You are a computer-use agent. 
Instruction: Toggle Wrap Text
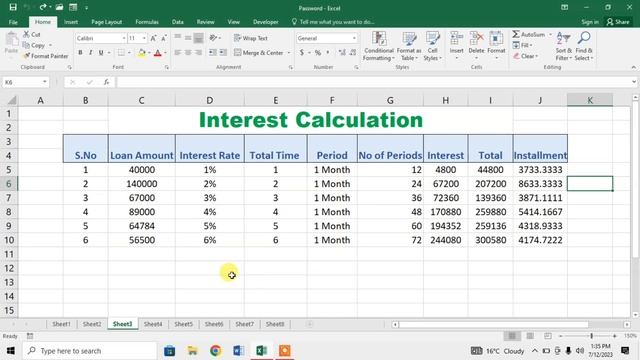point(251,38)
